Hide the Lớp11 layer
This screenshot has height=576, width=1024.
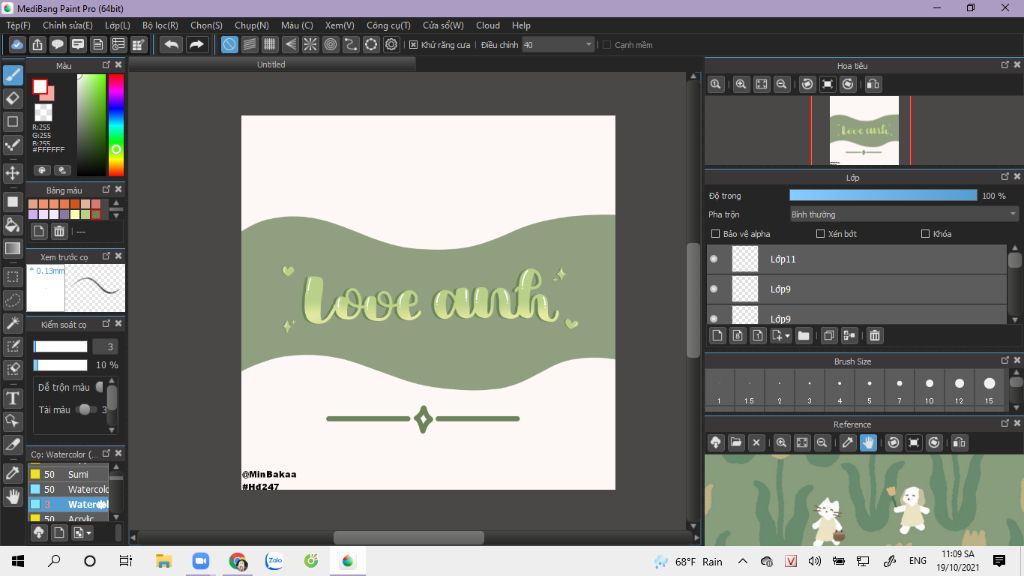(714, 259)
